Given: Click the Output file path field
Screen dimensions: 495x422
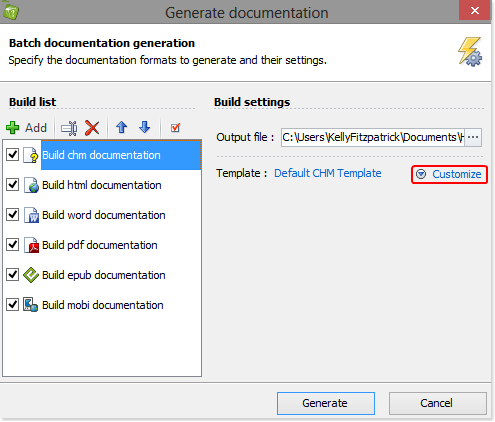Looking at the screenshot, I should pyautogui.click(x=373, y=137).
